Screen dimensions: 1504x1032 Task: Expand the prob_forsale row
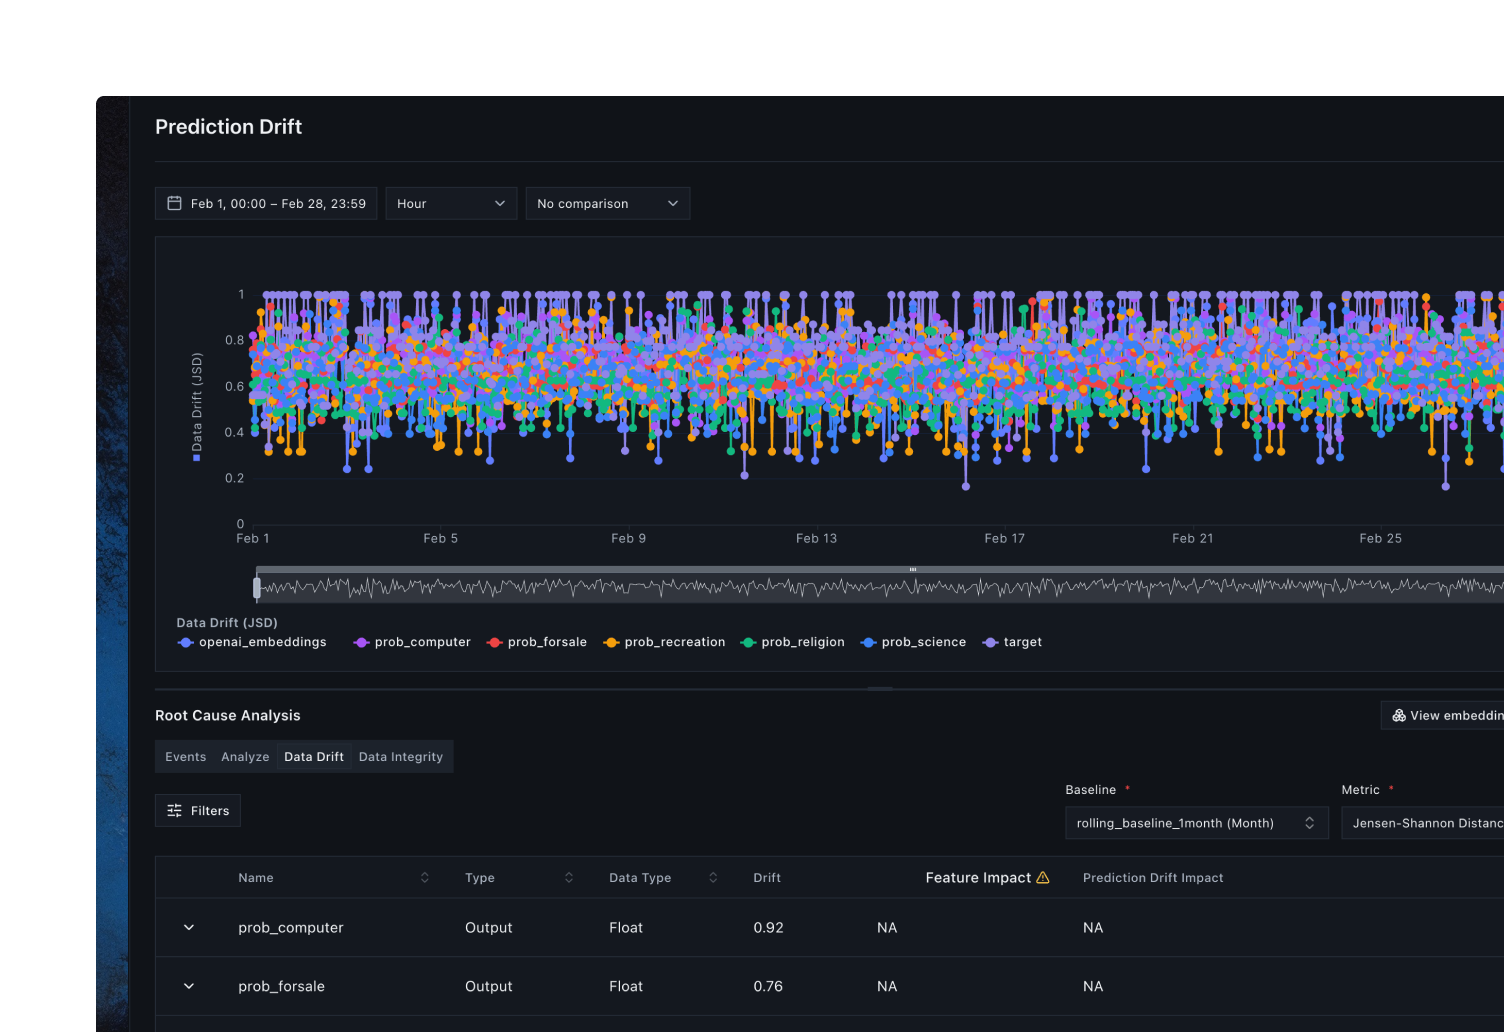[x=189, y=986]
